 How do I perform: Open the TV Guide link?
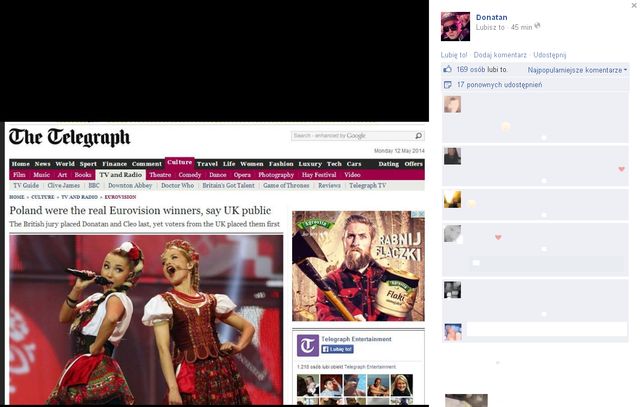[x=26, y=185]
